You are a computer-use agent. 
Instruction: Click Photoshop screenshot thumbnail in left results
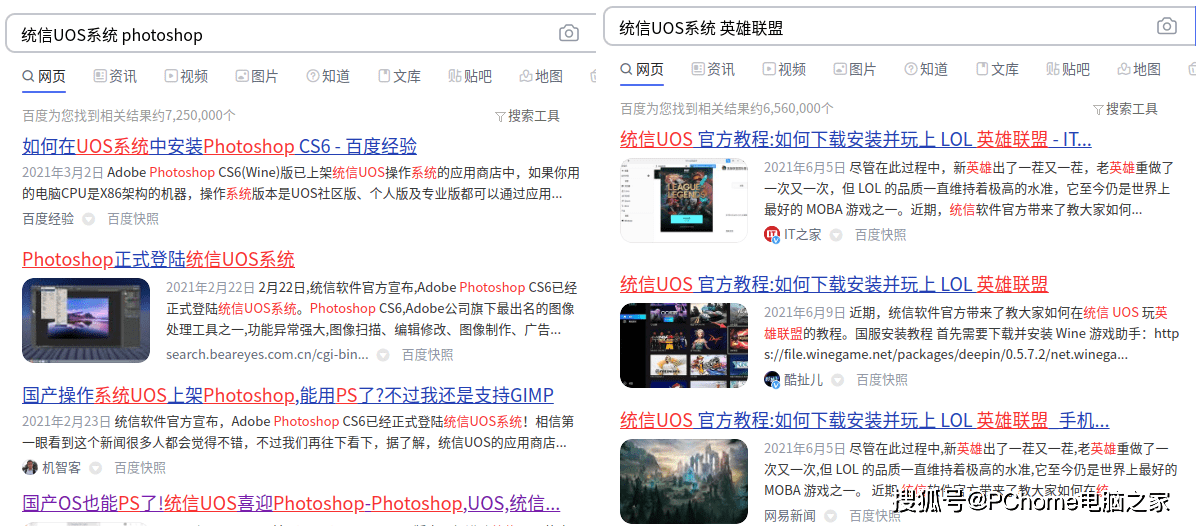(x=86, y=320)
